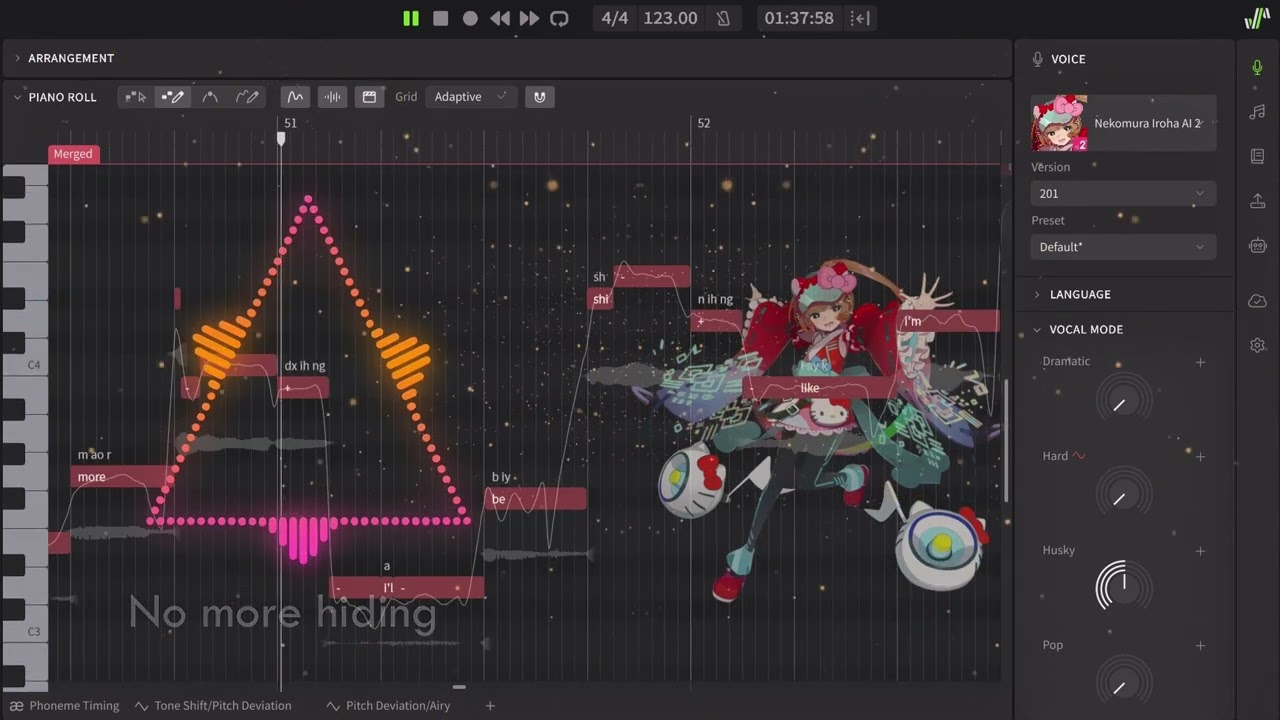This screenshot has height=720, width=1280.
Task: Open the Voice panel microphone tab
Action: click(1258, 67)
